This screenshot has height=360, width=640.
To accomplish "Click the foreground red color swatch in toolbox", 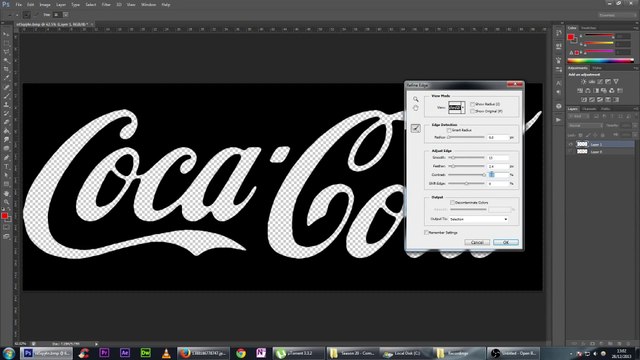I will tap(4, 216).
